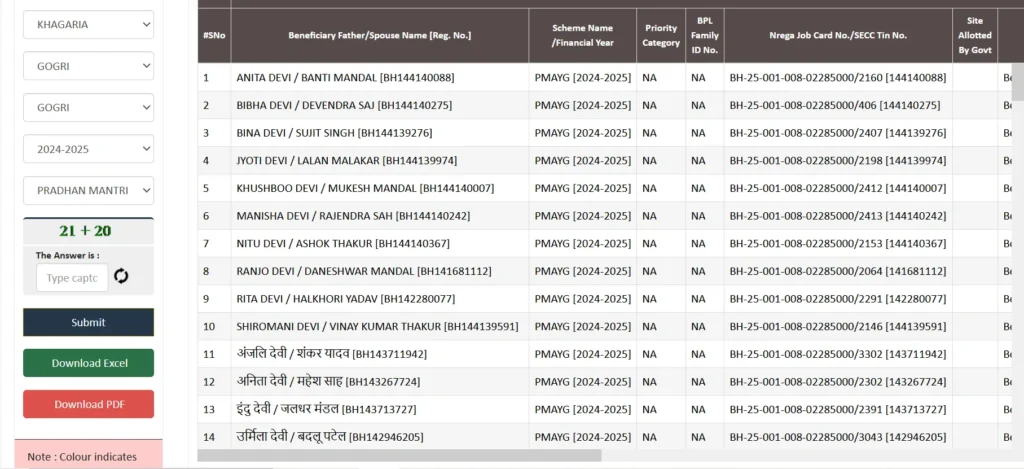Click the vertical scrollbar of the table
The width and height of the screenshot is (1024, 469).
point(1017,86)
